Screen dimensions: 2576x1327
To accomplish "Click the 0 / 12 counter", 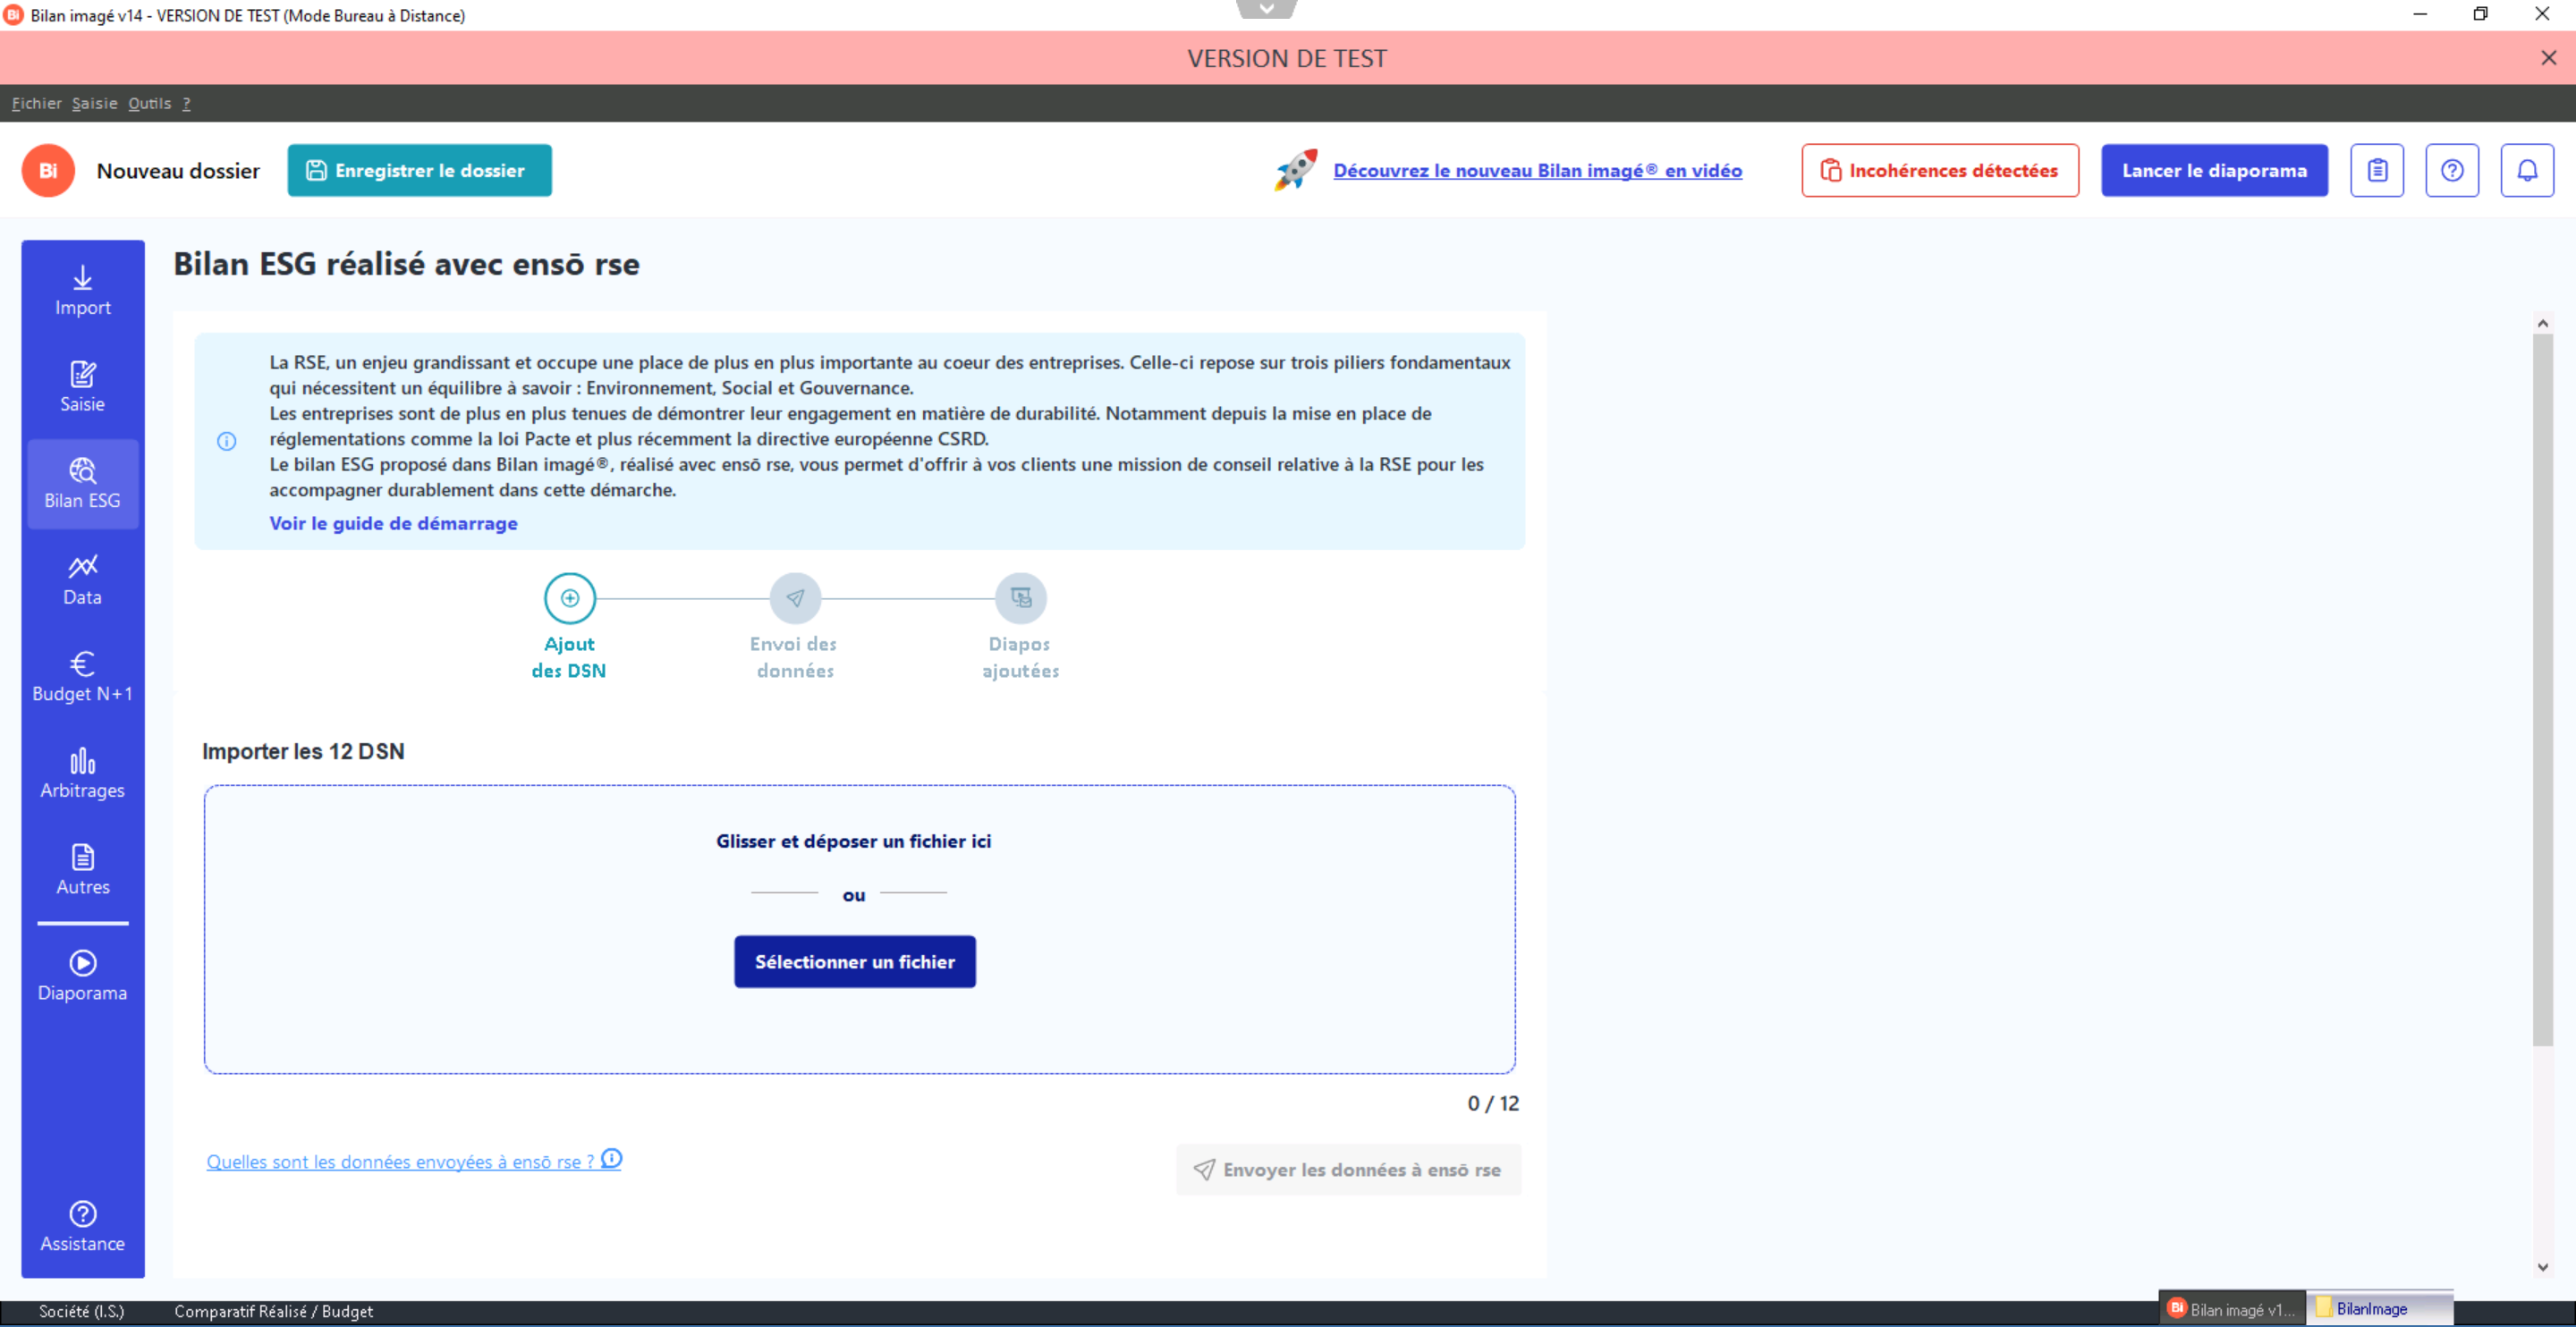I will [1493, 1103].
